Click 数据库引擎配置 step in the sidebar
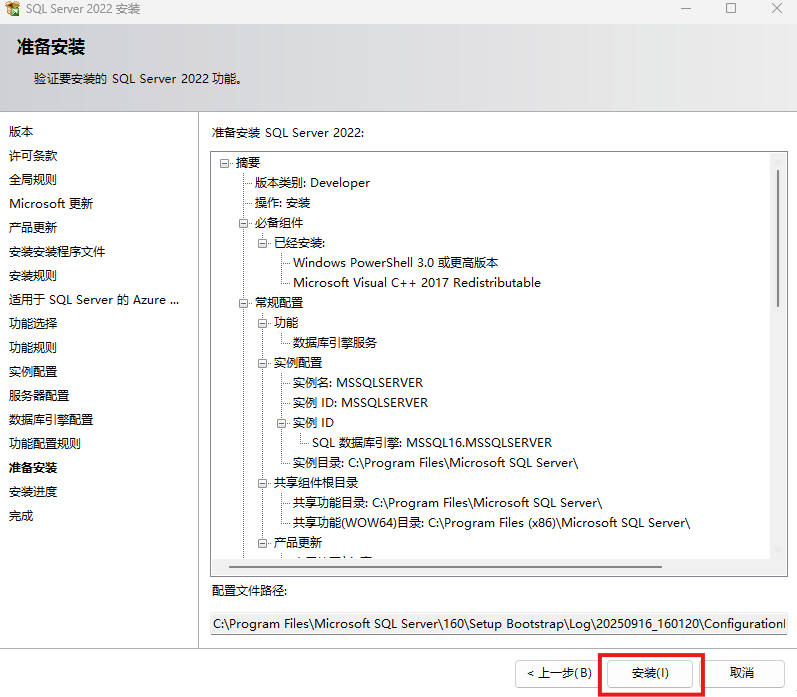Image resolution: width=797 pixels, height=697 pixels. click(x=51, y=420)
